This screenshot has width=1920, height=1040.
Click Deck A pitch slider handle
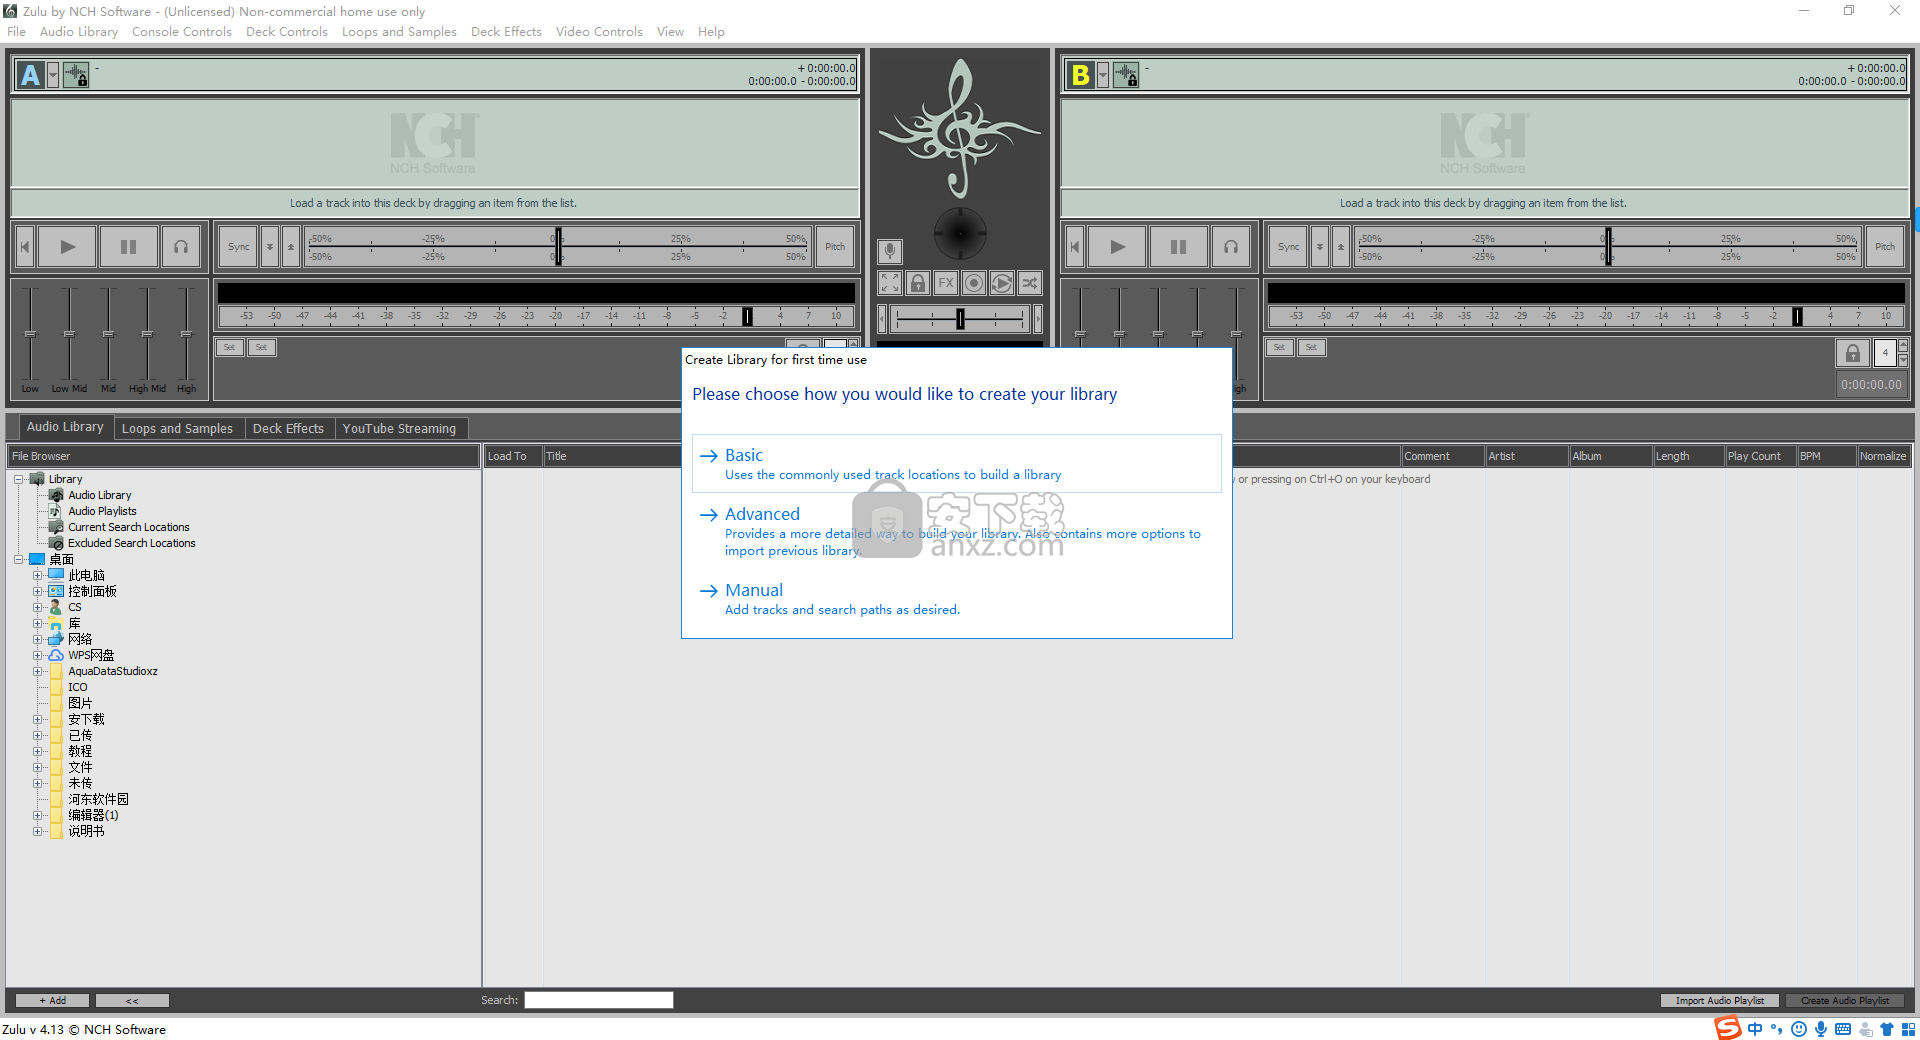point(558,247)
